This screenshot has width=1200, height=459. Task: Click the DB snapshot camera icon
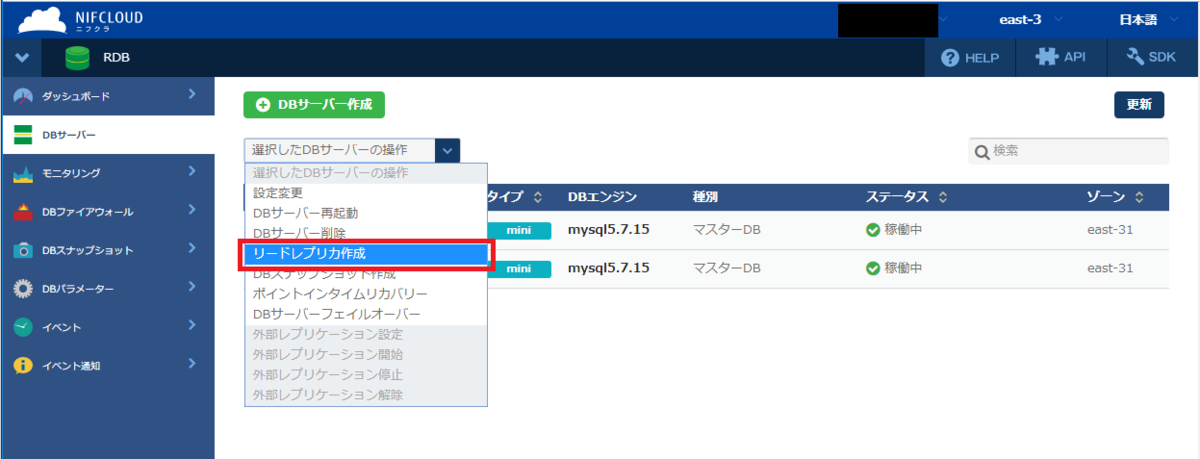24,250
